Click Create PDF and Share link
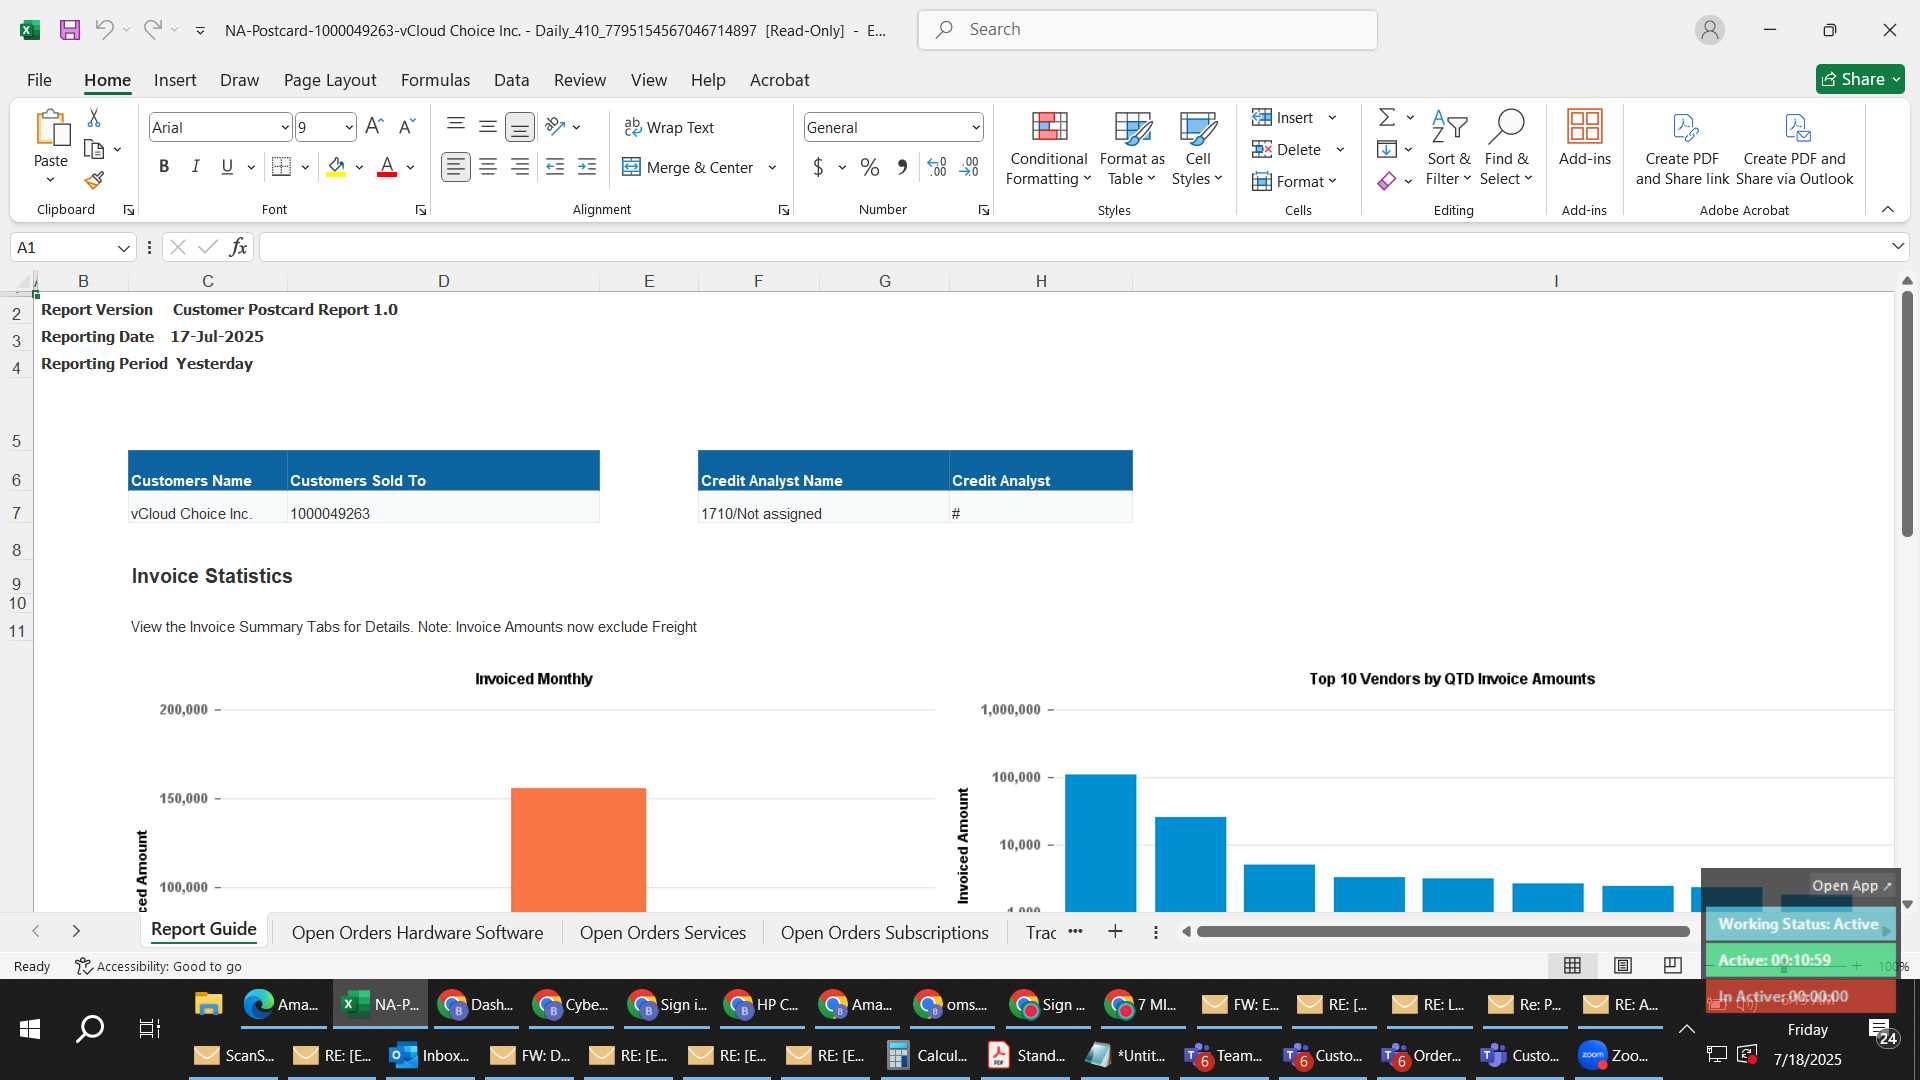This screenshot has height=1080, width=1920. 1682,148
